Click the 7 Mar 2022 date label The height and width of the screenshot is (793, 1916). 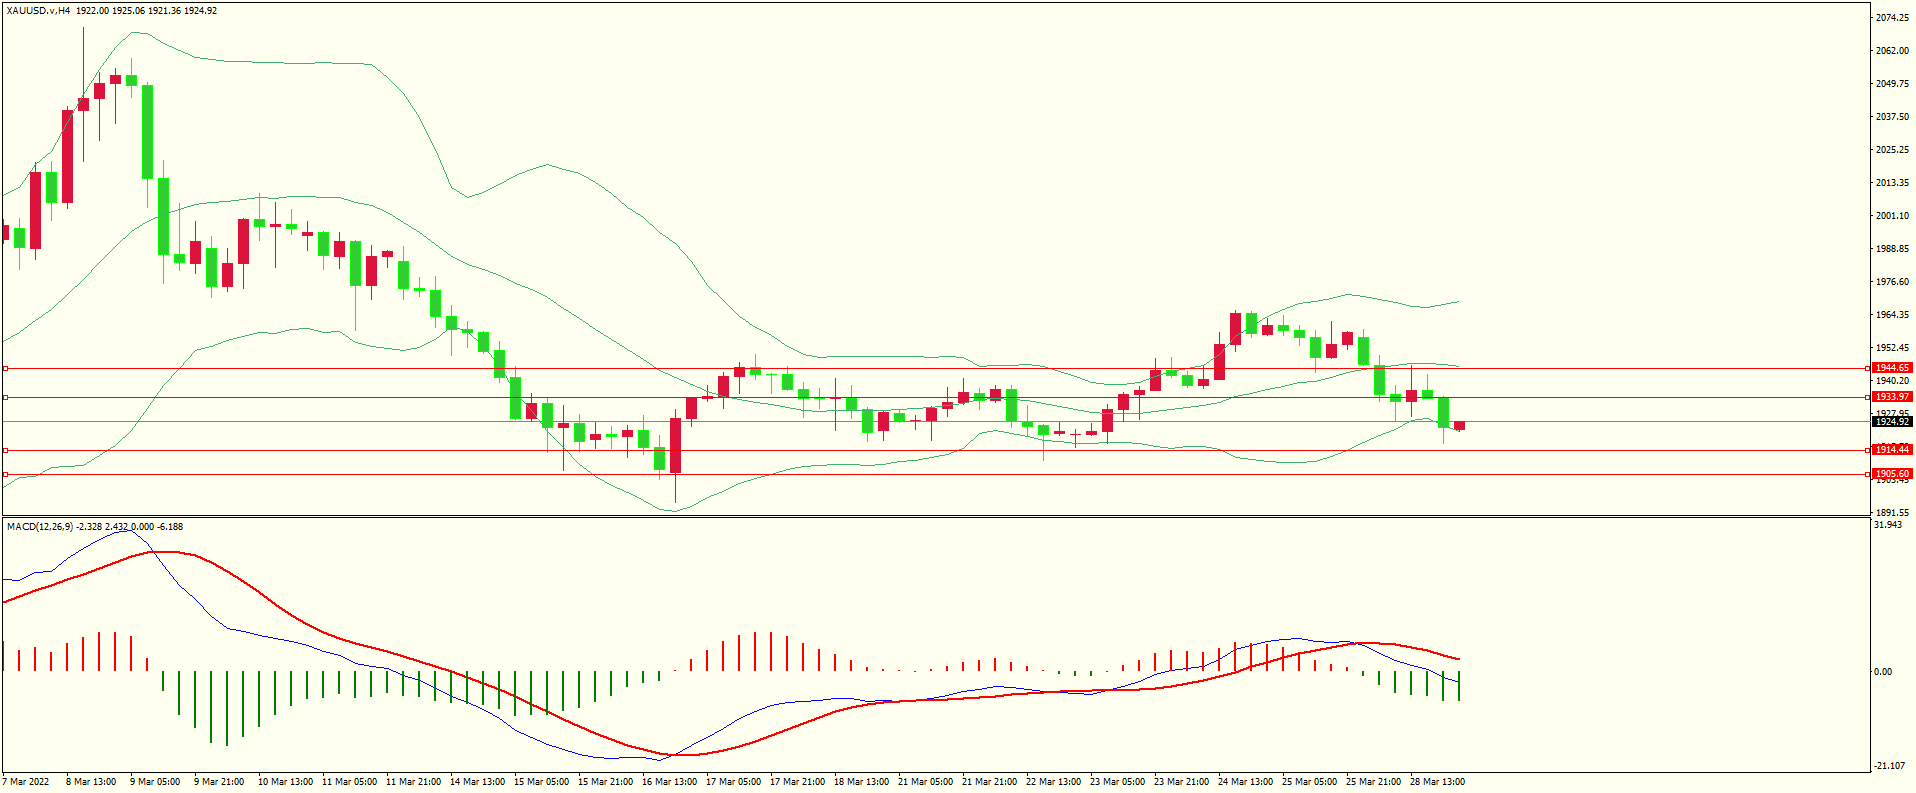coord(26,782)
